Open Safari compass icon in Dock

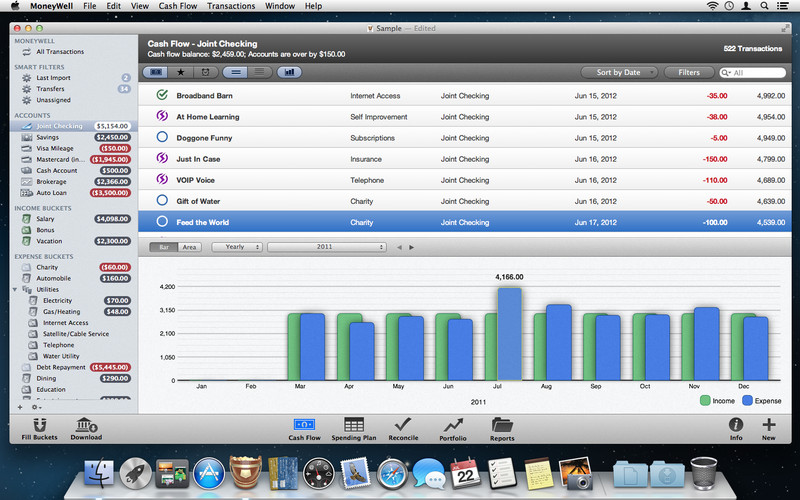point(392,474)
